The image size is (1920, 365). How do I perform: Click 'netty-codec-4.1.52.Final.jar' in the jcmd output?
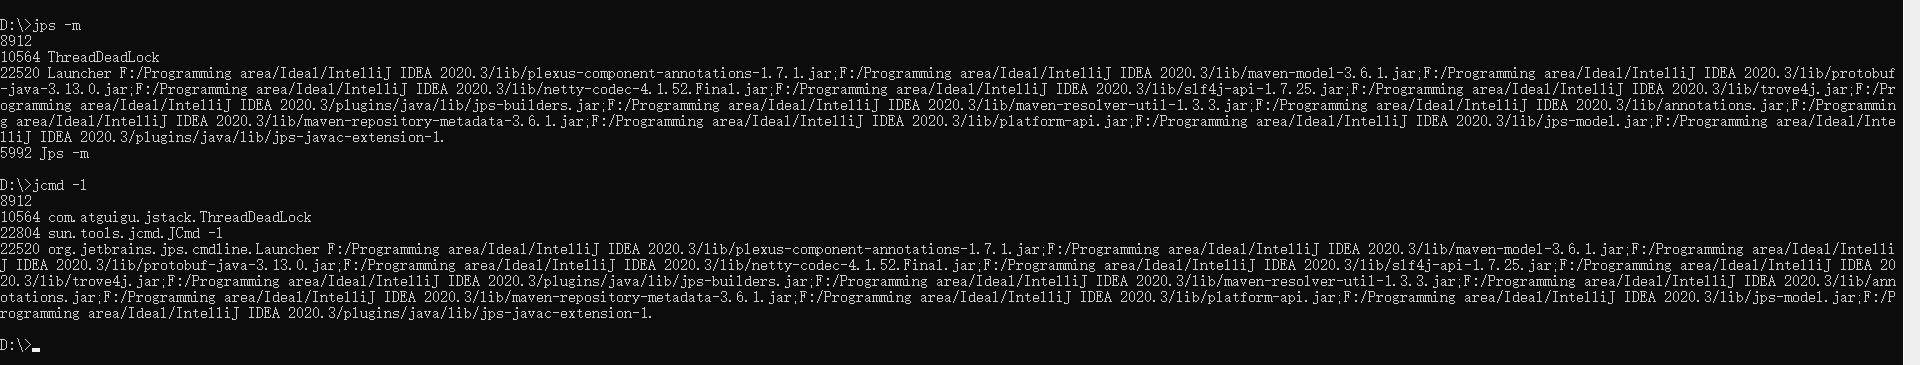tap(864, 265)
